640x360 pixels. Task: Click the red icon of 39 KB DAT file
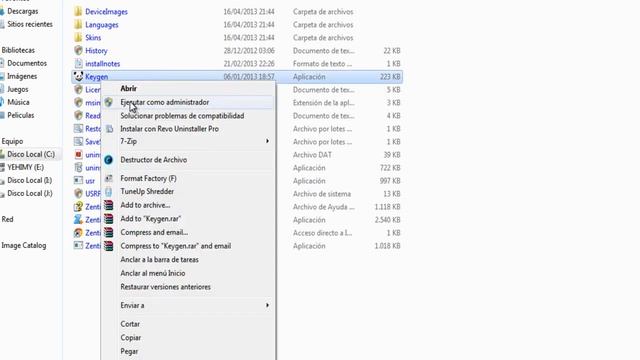click(78, 155)
